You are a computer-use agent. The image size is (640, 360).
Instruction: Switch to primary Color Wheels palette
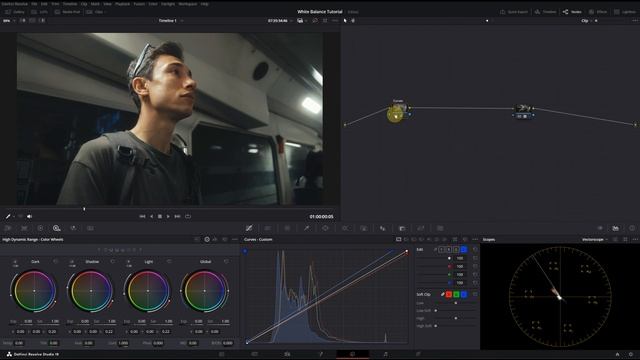[x=40, y=228]
